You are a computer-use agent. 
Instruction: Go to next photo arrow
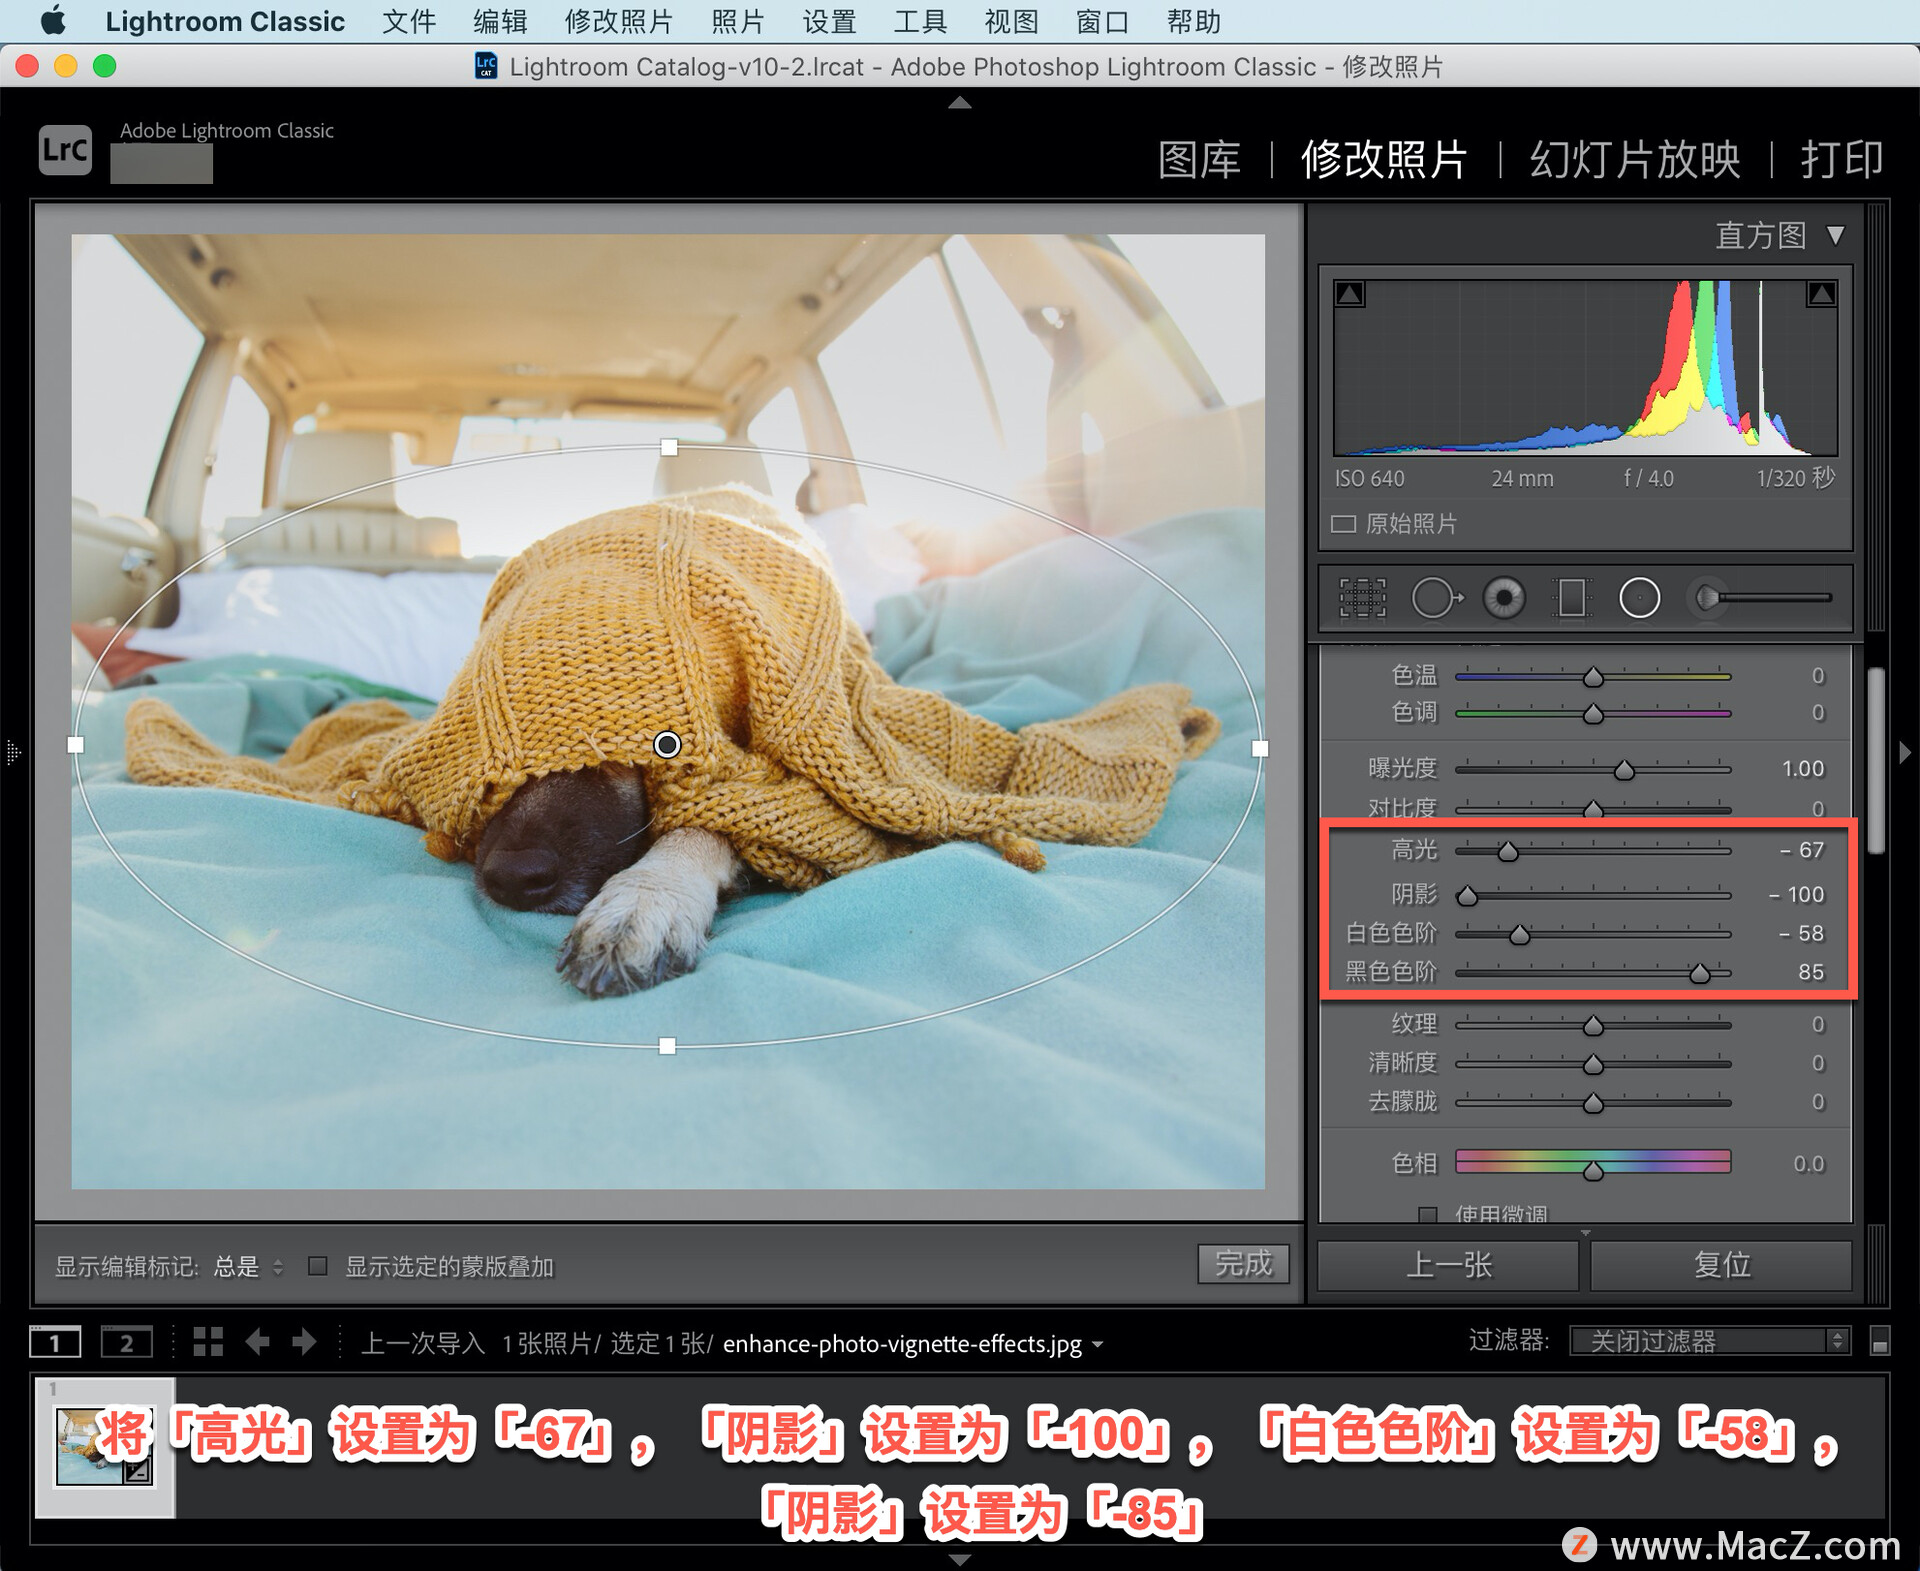pyautogui.click(x=304, y=1342)
